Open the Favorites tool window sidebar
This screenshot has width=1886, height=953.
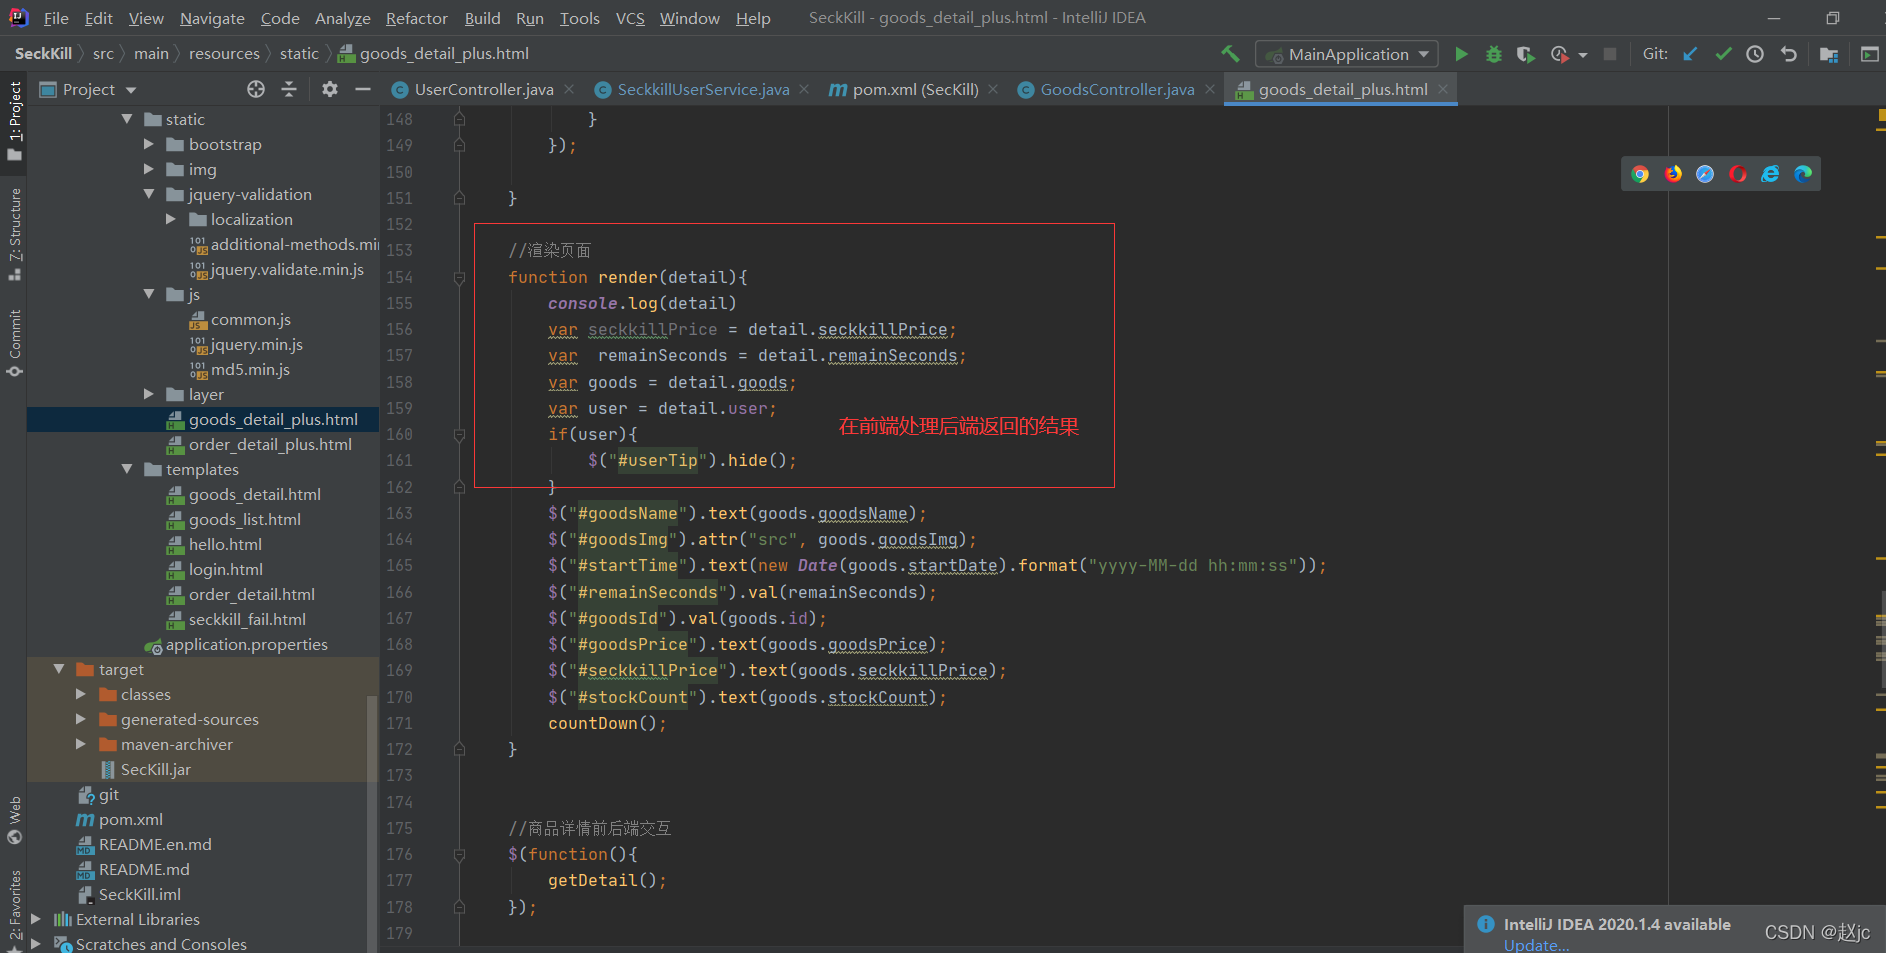point(14,908)
